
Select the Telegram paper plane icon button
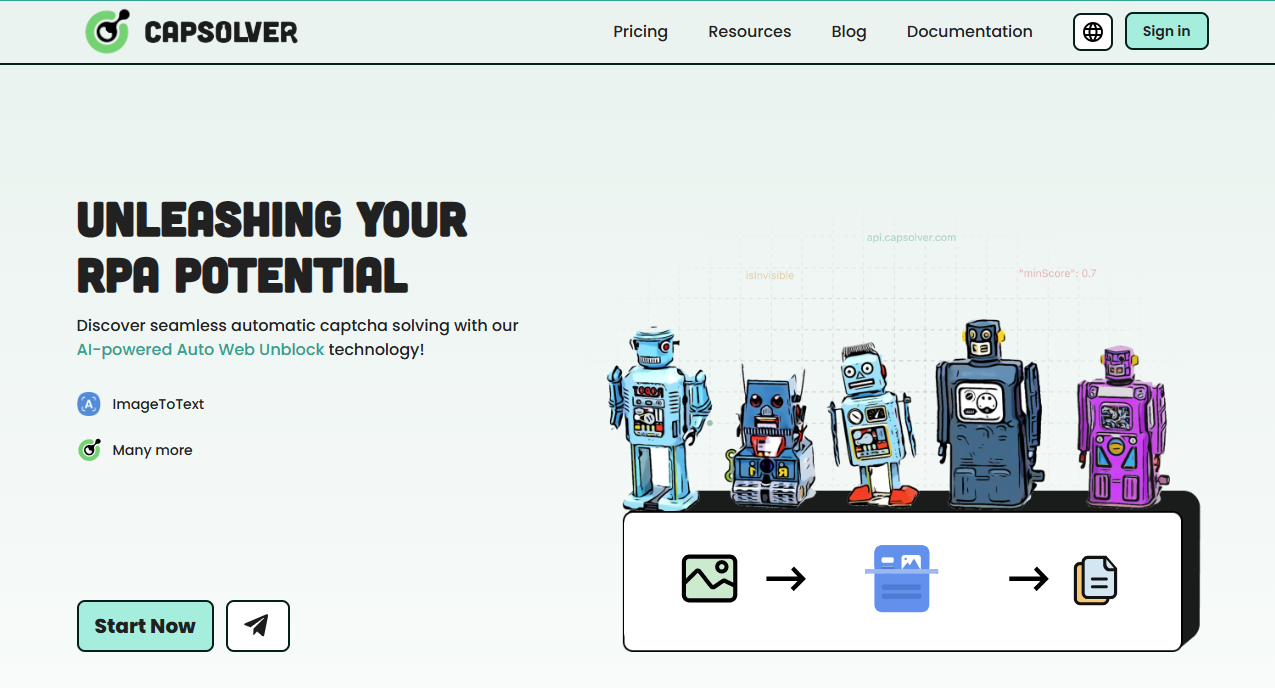[x=257, y=625]
